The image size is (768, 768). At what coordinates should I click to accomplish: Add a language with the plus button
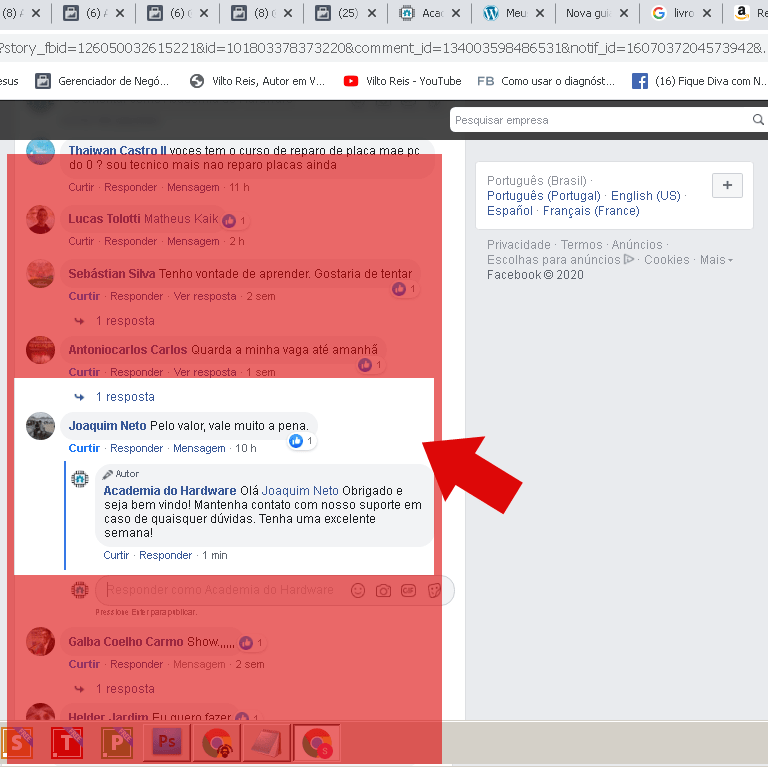tap(727, 185)
